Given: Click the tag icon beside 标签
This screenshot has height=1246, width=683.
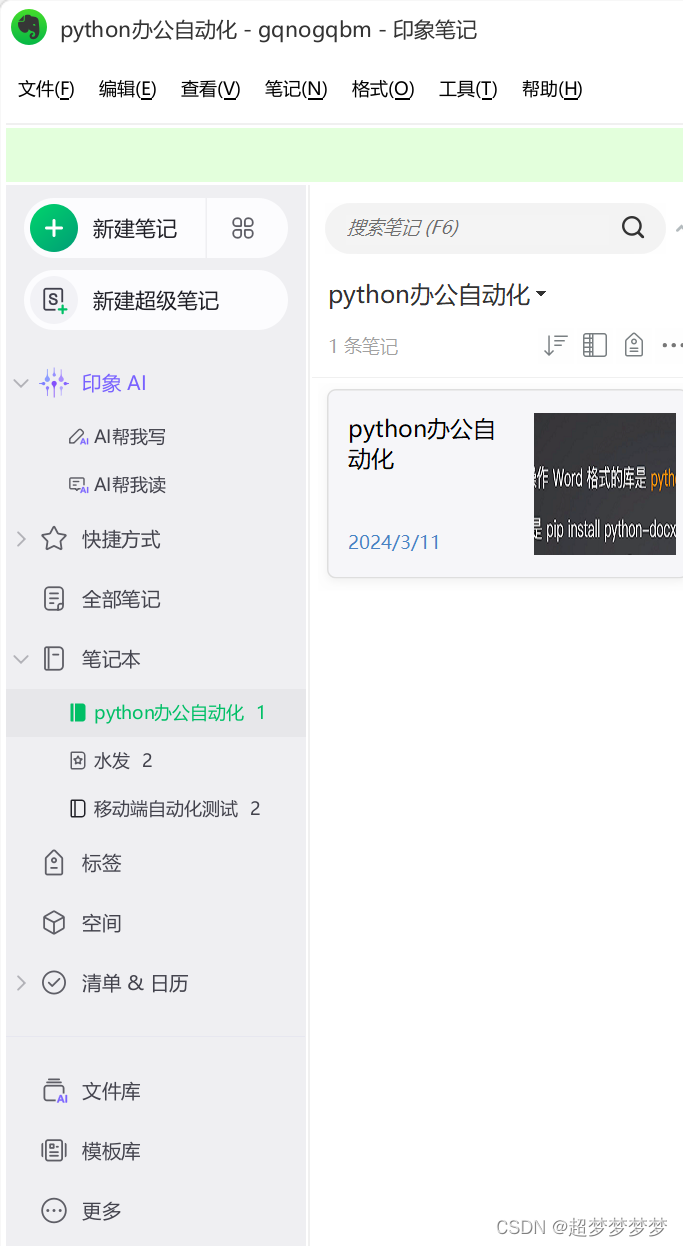Looking at the screenshot, I should (54, 863).
